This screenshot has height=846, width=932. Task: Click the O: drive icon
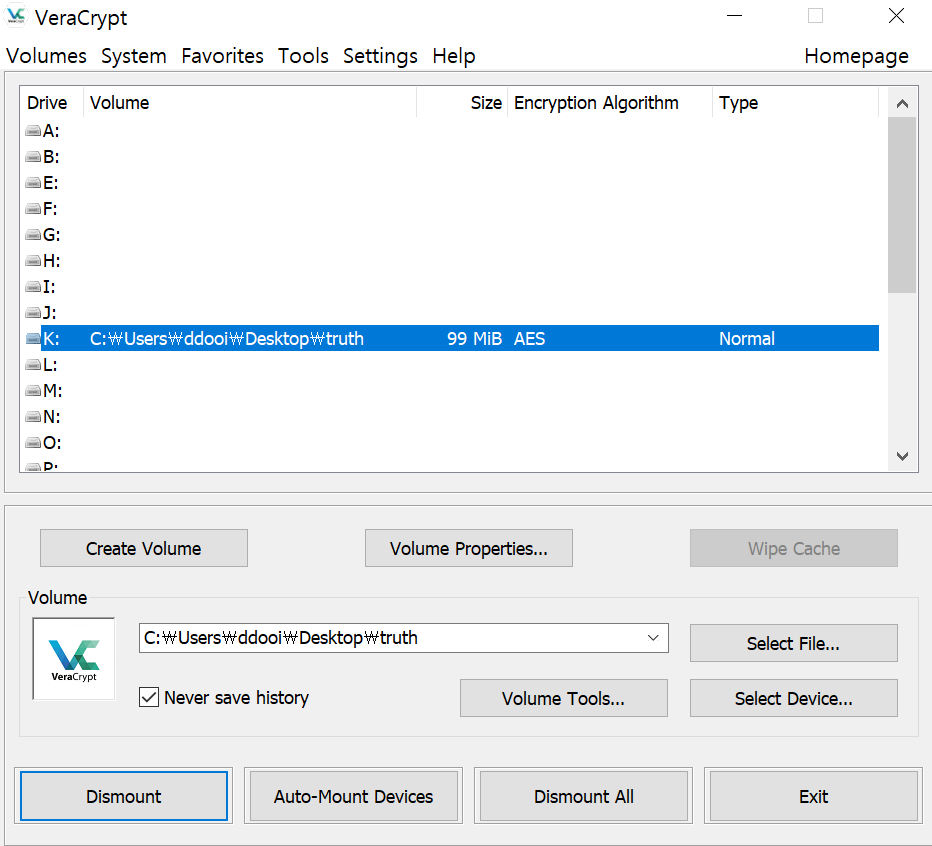(33, 443)
